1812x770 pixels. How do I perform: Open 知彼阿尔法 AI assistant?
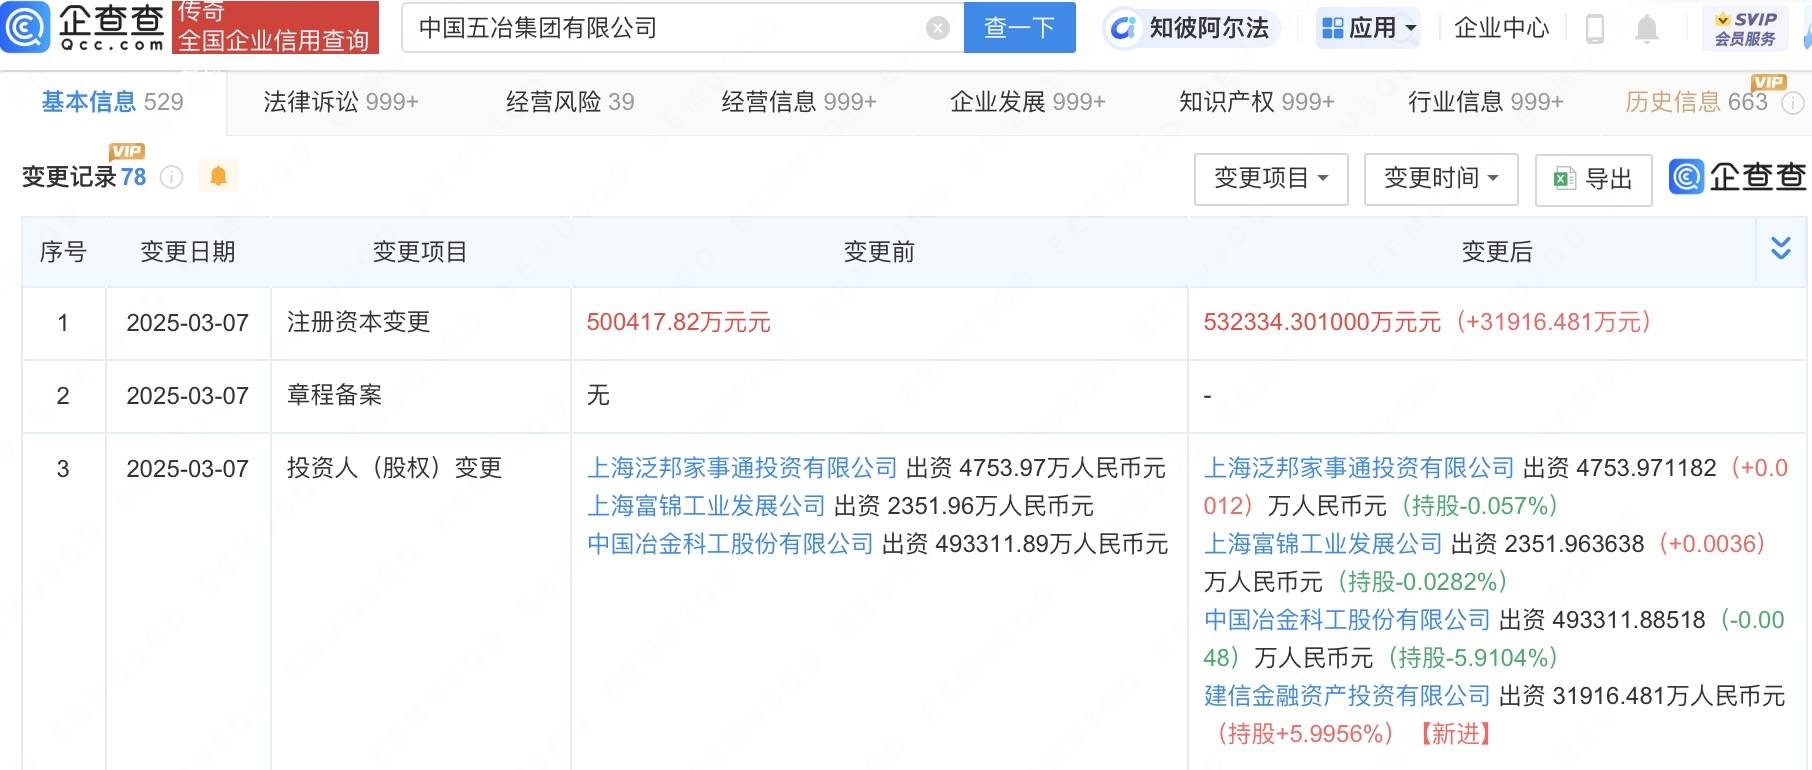coord(1189,28)
